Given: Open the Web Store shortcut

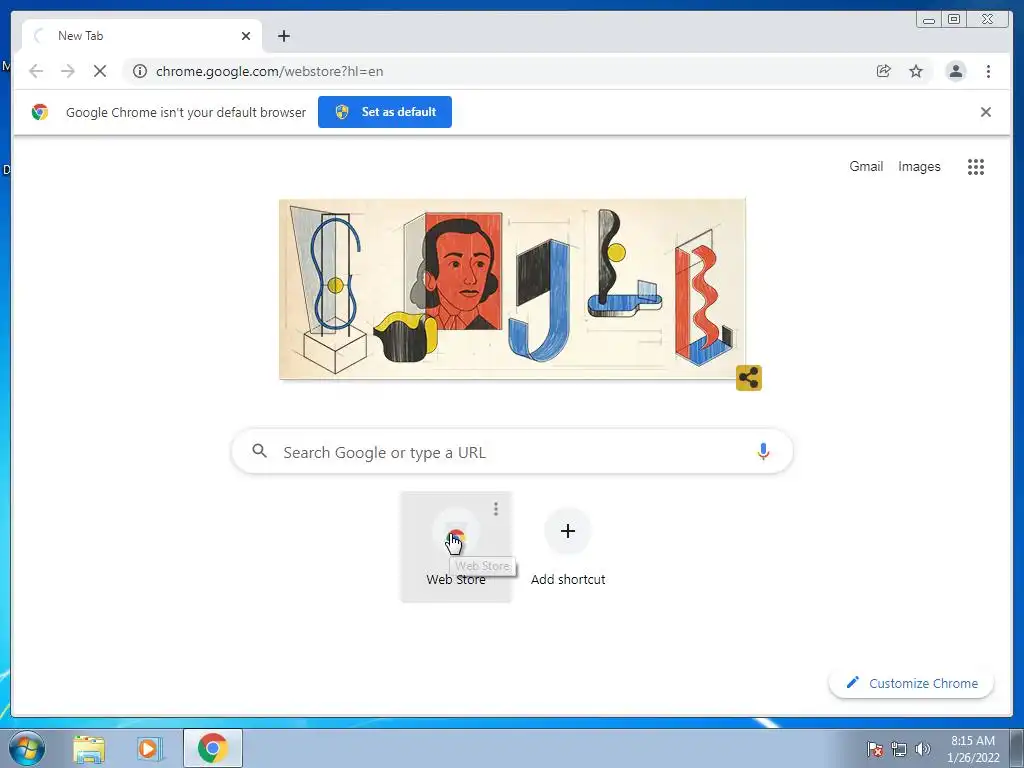Looking at the screenshot, I should [456, 547].
